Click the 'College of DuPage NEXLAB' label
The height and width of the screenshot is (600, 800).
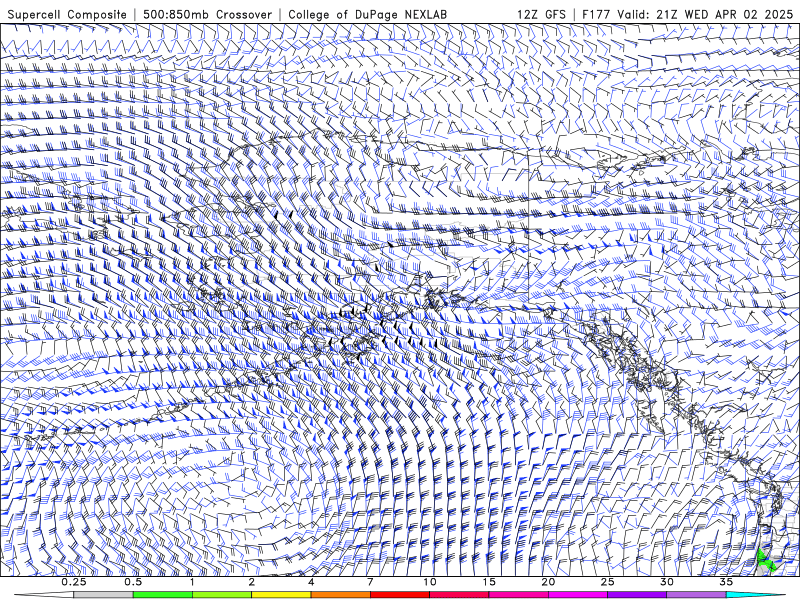pos(367,15)
